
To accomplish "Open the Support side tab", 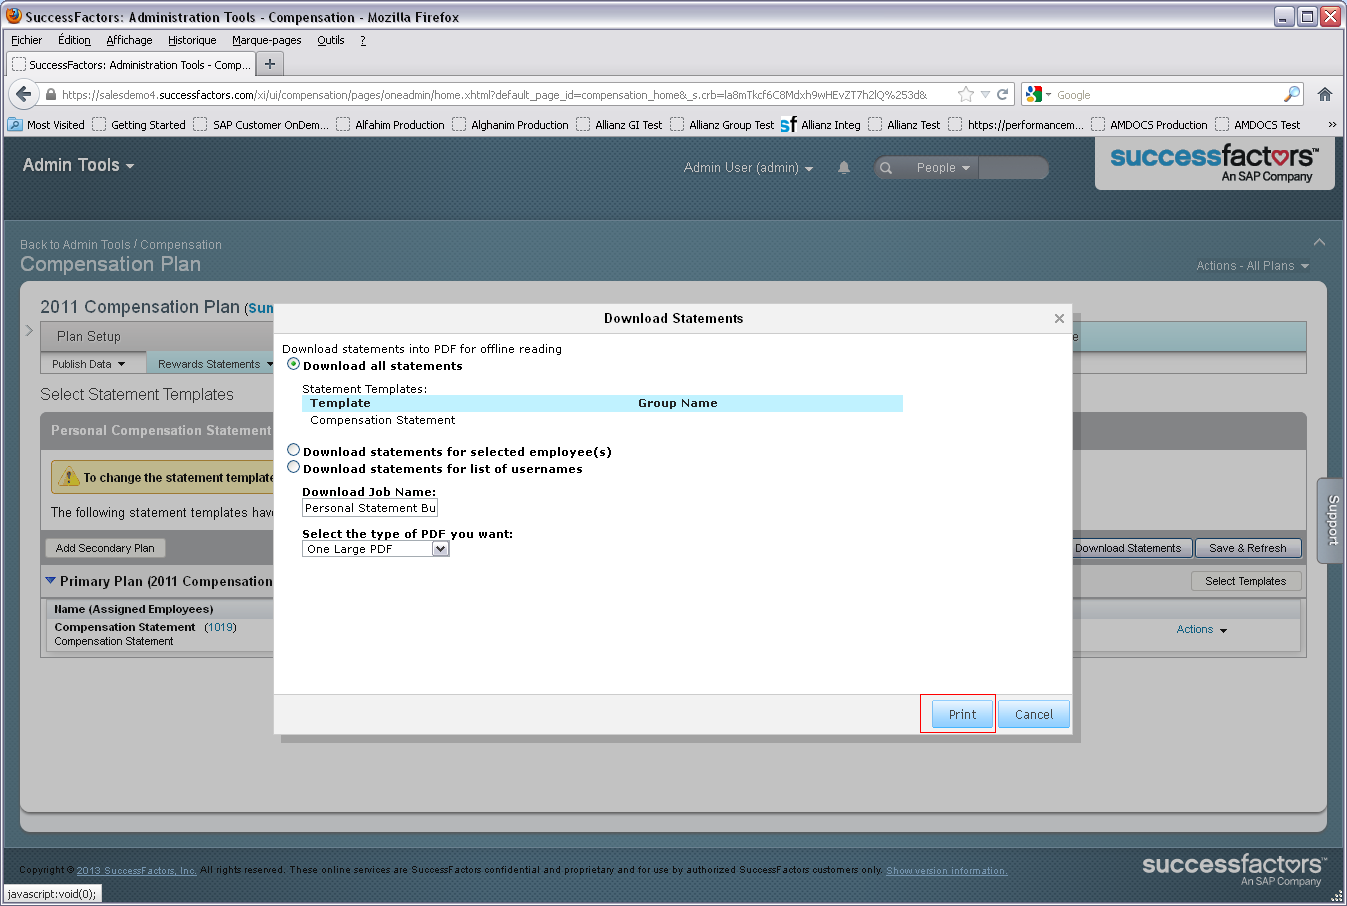I will pos(1332,520).
